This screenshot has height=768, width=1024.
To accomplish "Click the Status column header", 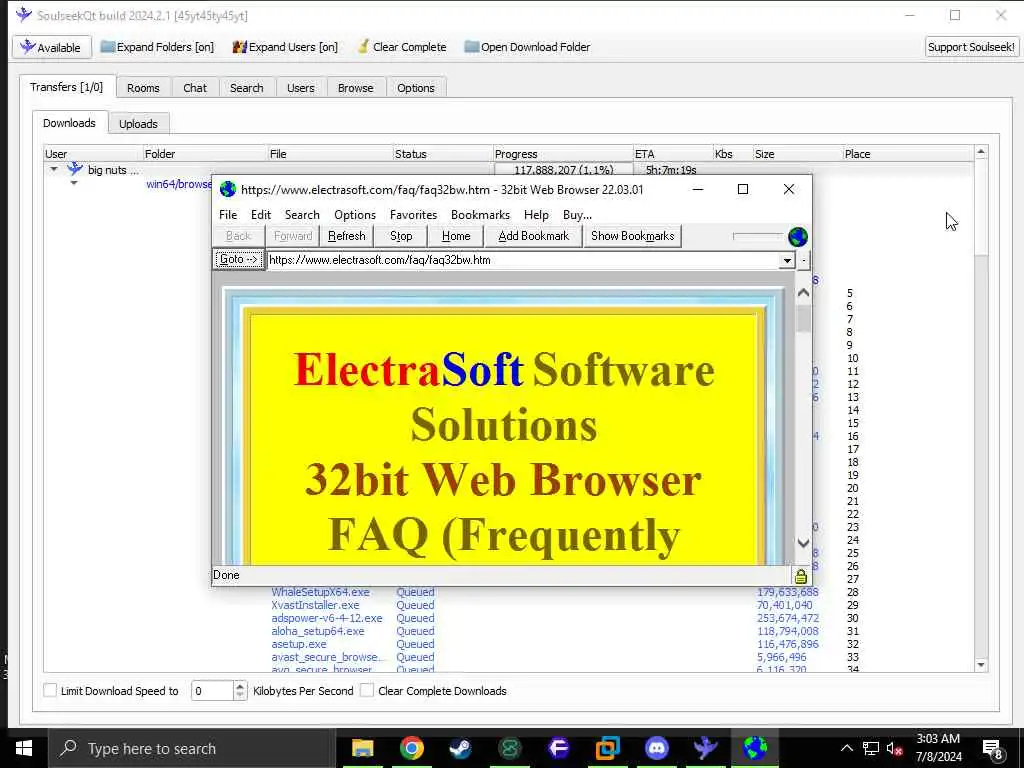I will [x=443, y=154].
